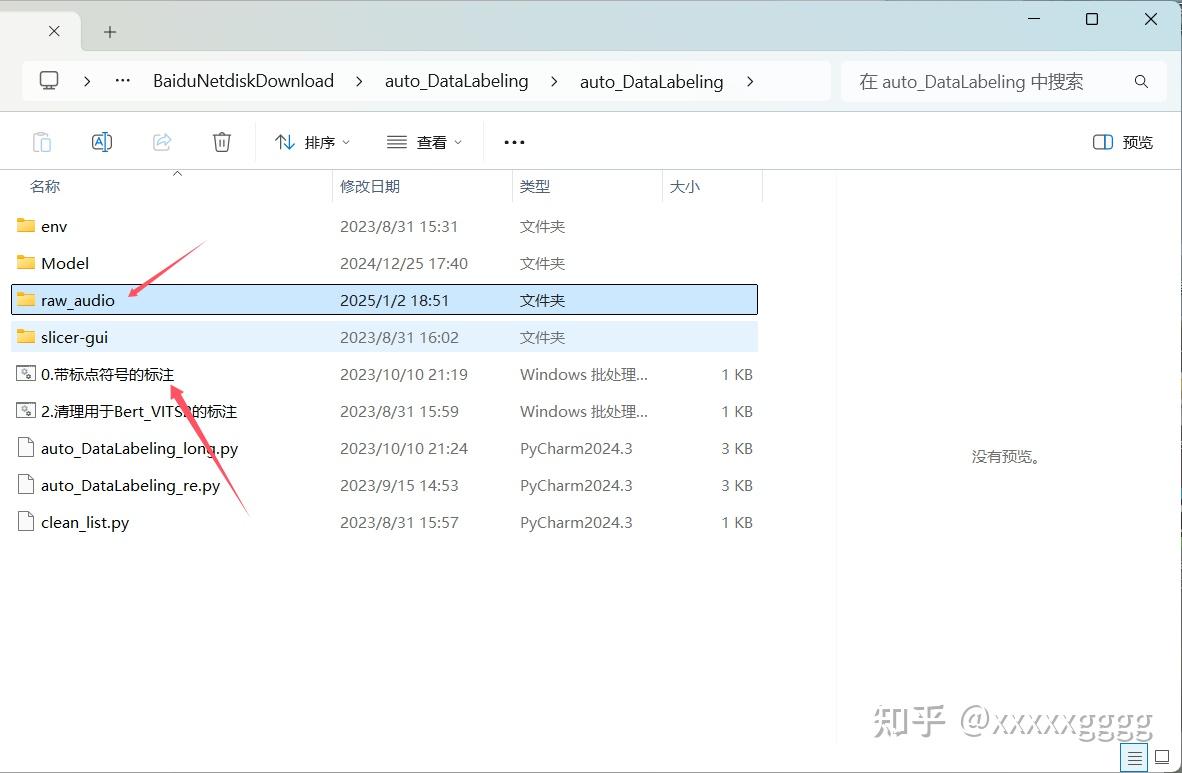The height and width of the screenshot is (773, 1182).
Task: Sort files by clicking the 名称 column header
Action: coord(45,186)
